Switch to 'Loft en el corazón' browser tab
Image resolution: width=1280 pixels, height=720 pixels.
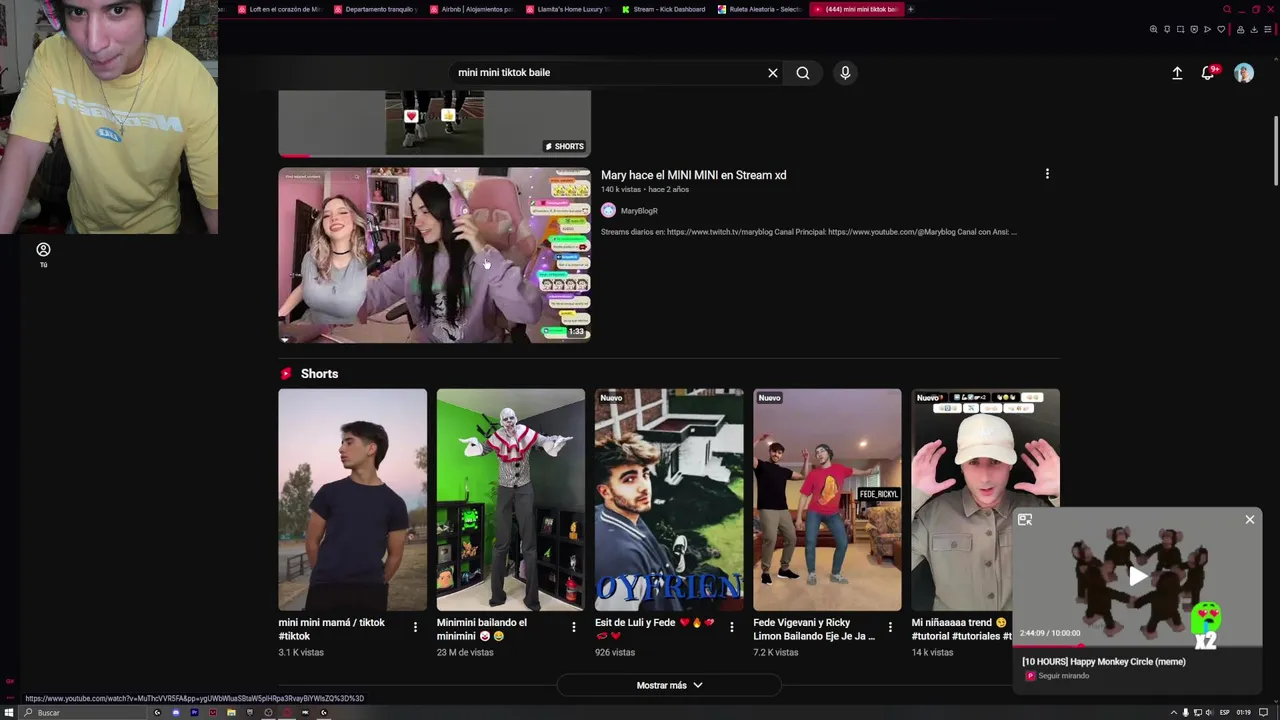click(x=279, y=9)
